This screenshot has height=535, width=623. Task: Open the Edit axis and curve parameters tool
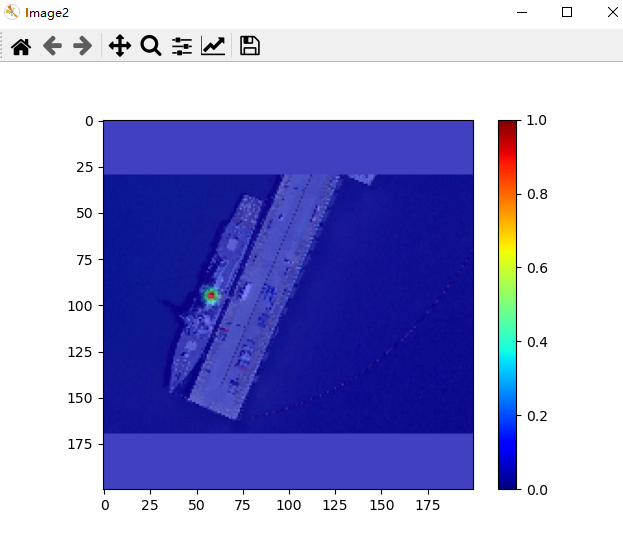coord(213,46)
